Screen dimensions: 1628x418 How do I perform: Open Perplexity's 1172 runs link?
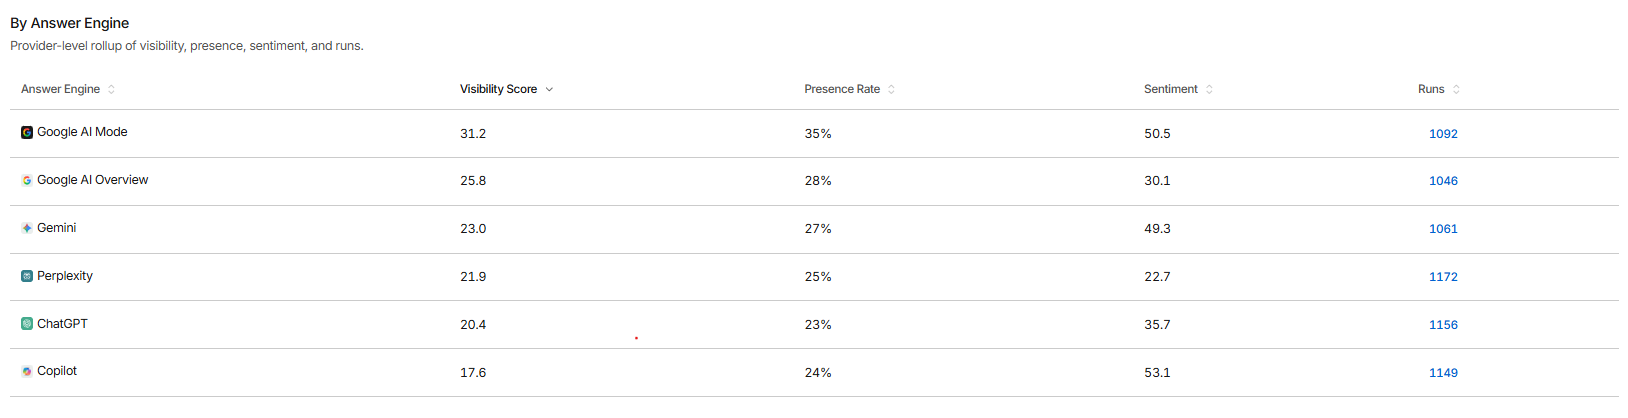tap(1443, 277)
